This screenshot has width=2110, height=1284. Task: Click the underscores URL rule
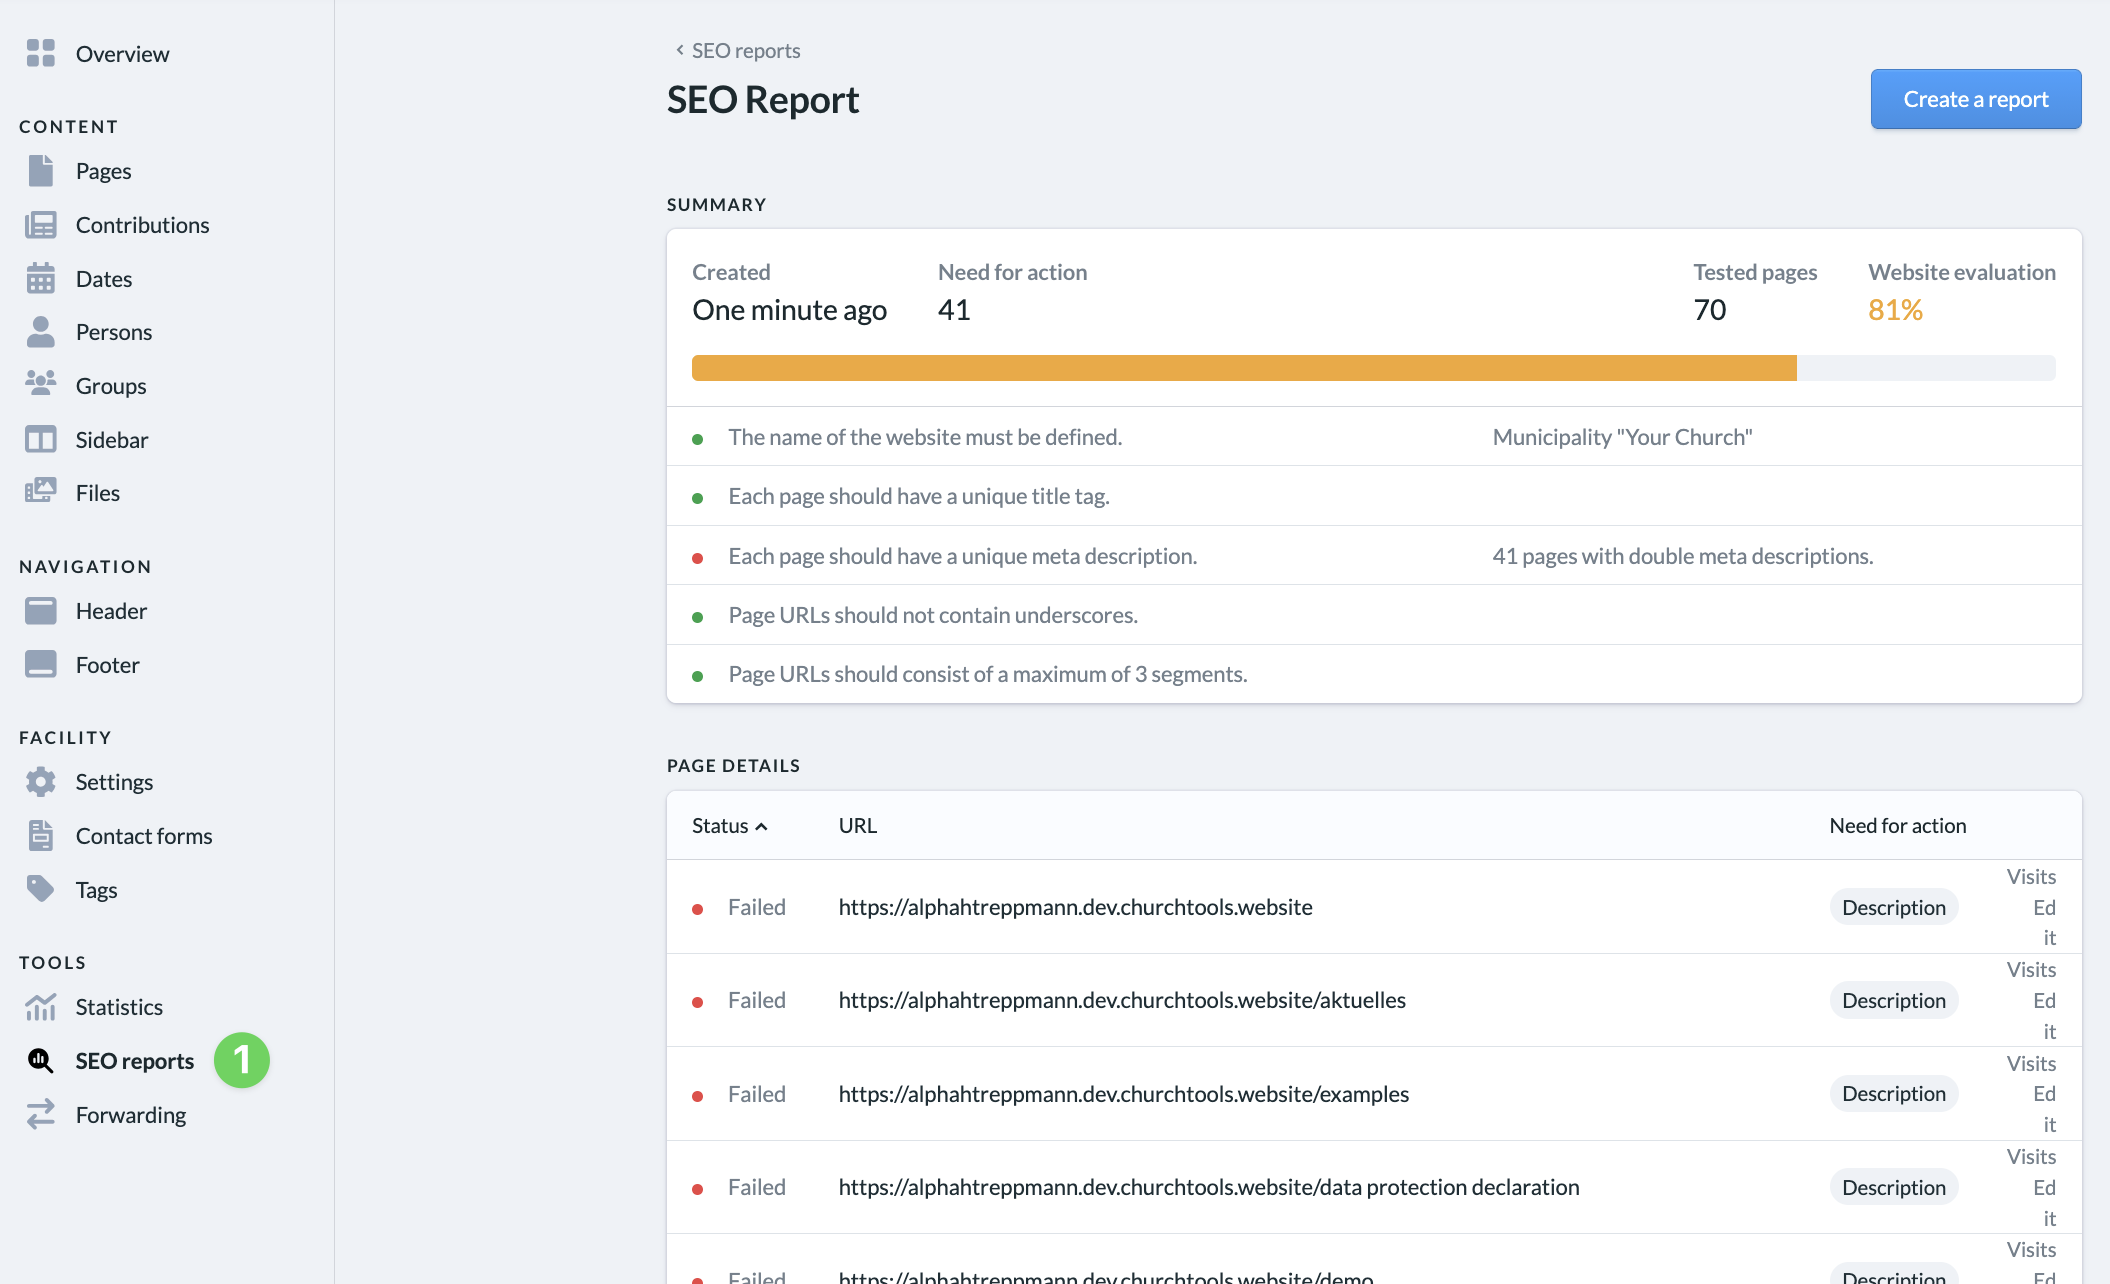[x=933, y=615]
